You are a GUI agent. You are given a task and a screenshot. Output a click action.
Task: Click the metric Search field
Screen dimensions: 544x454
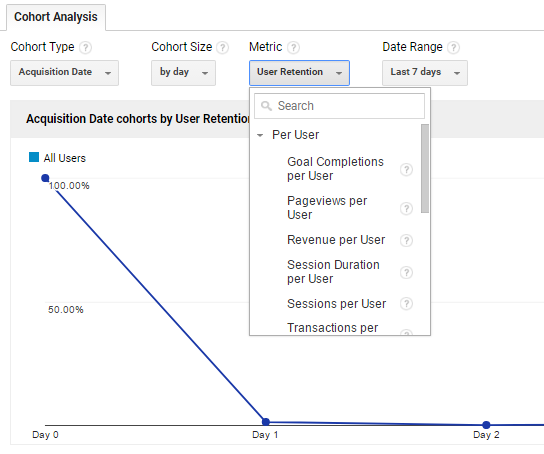click(339, 106)
